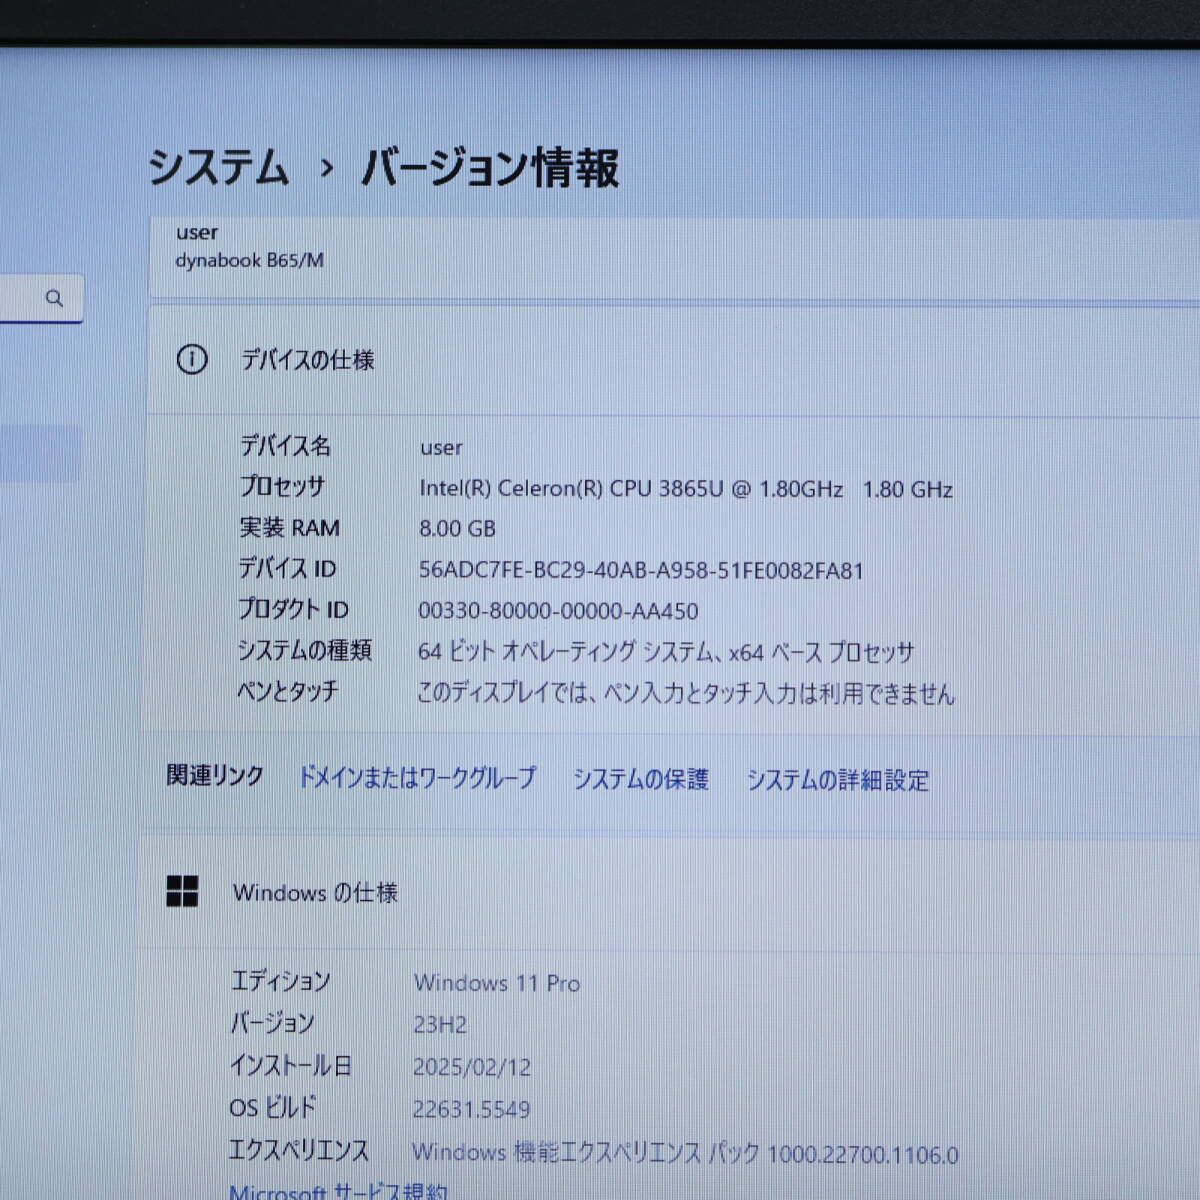Select the product ID 00330-80000-00000-AA450

coord(558,611)
